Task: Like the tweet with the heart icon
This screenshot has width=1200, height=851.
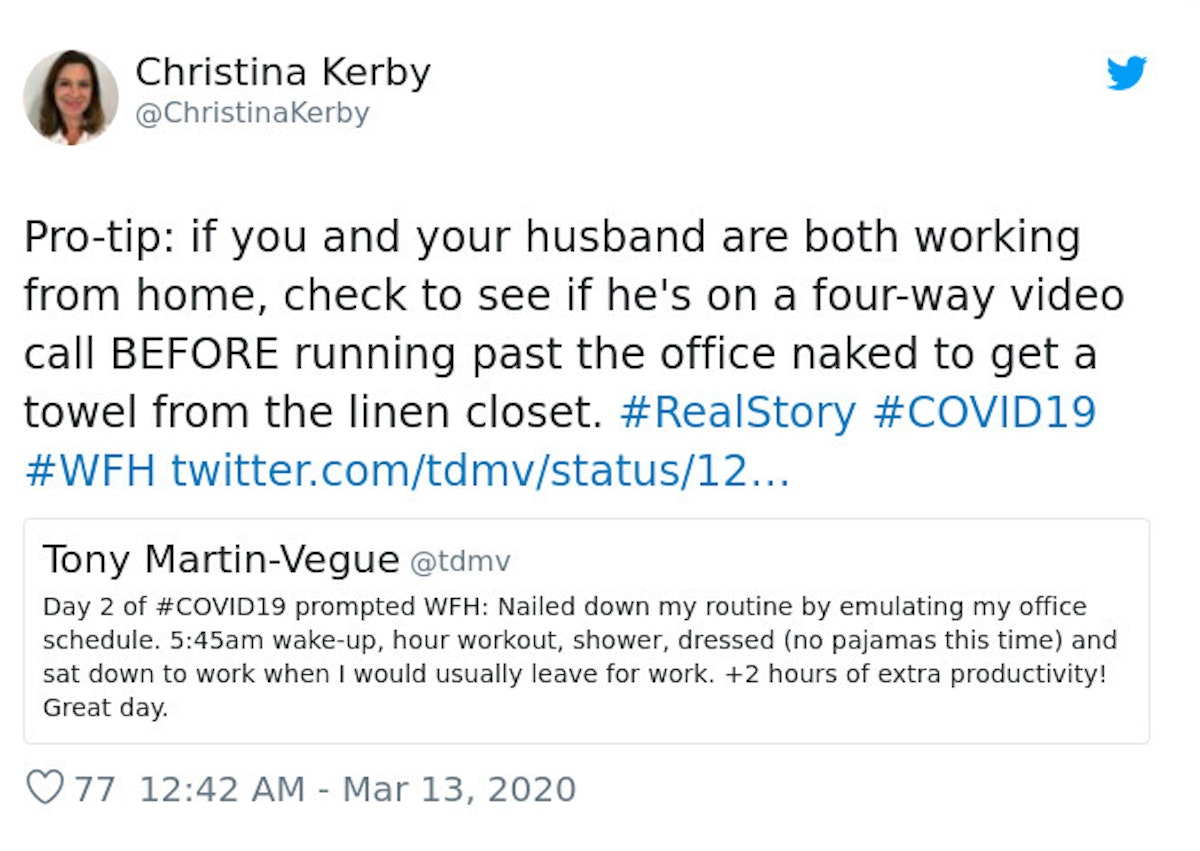Action: 44,788
